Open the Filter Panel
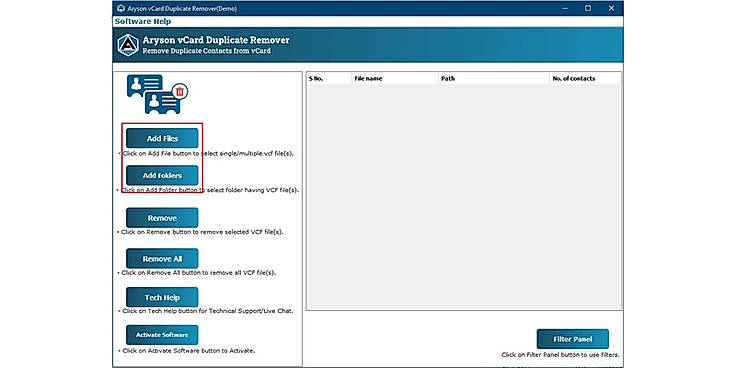Image resolution: width=736 pixels, height=368 pixels. [573, 339]
